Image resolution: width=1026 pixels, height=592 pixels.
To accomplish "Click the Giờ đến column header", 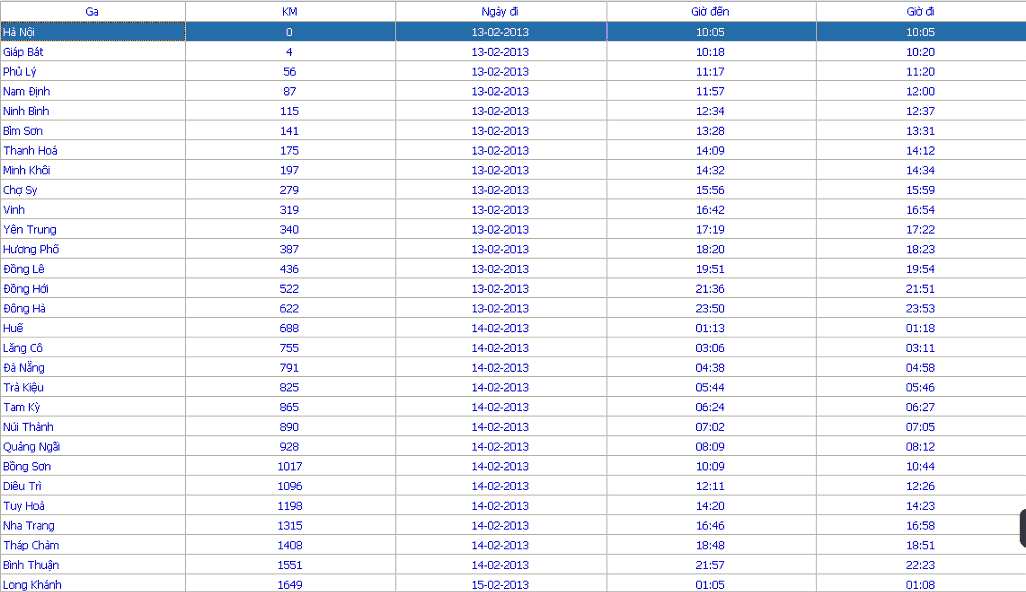I will (x=711, y=11).
